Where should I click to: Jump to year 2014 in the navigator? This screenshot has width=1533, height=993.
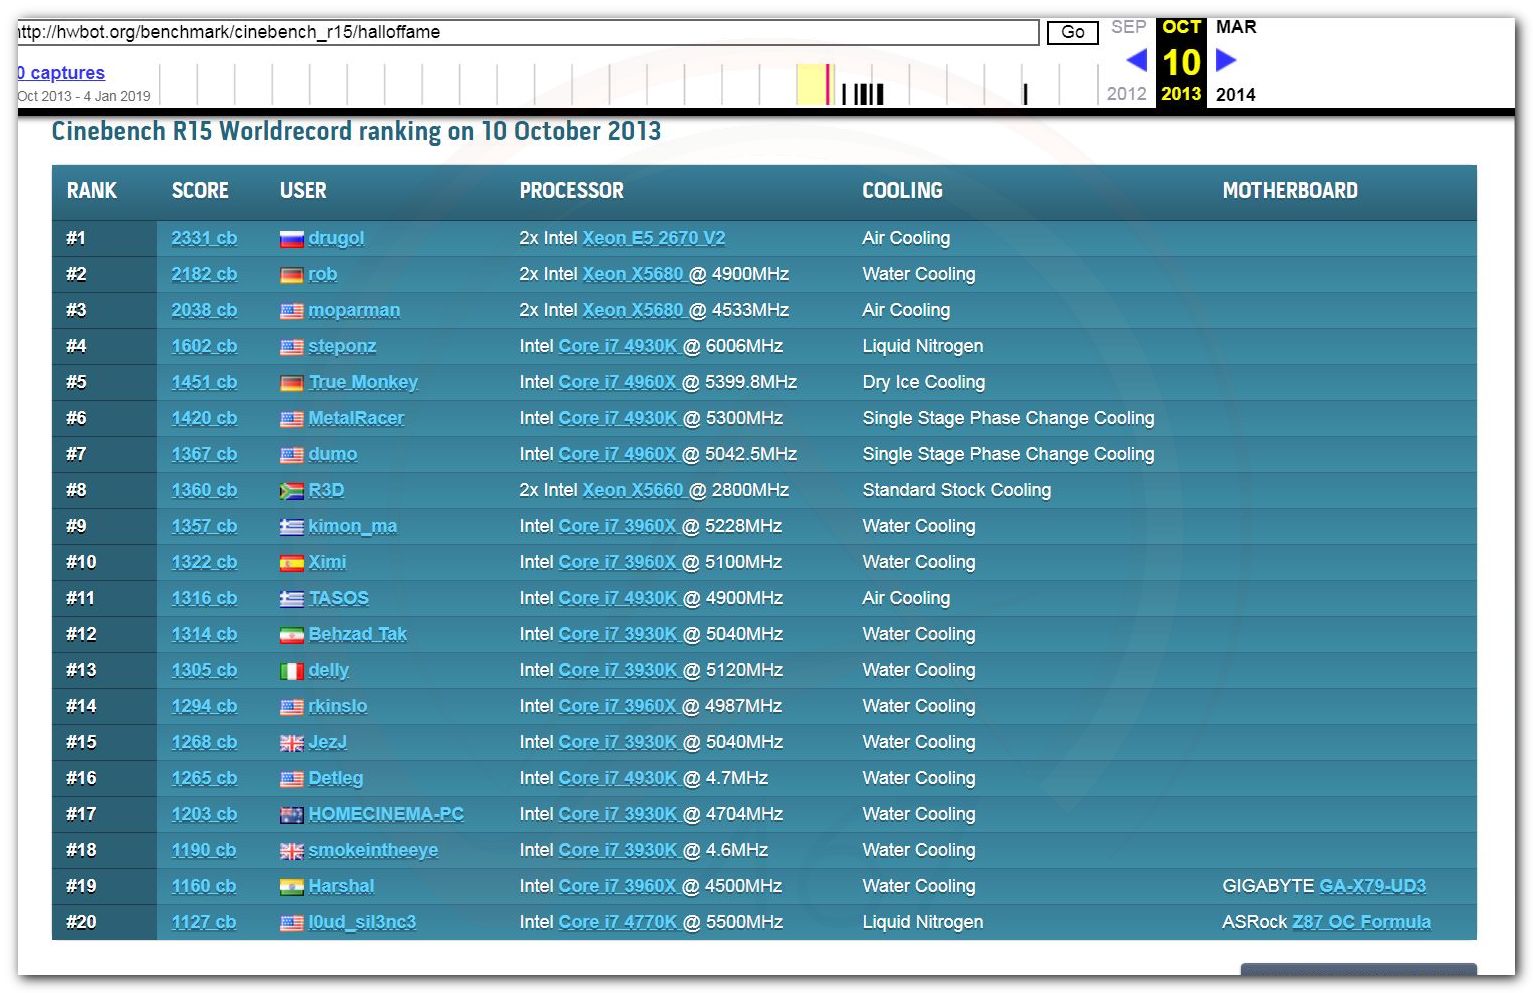point(1235,94)
